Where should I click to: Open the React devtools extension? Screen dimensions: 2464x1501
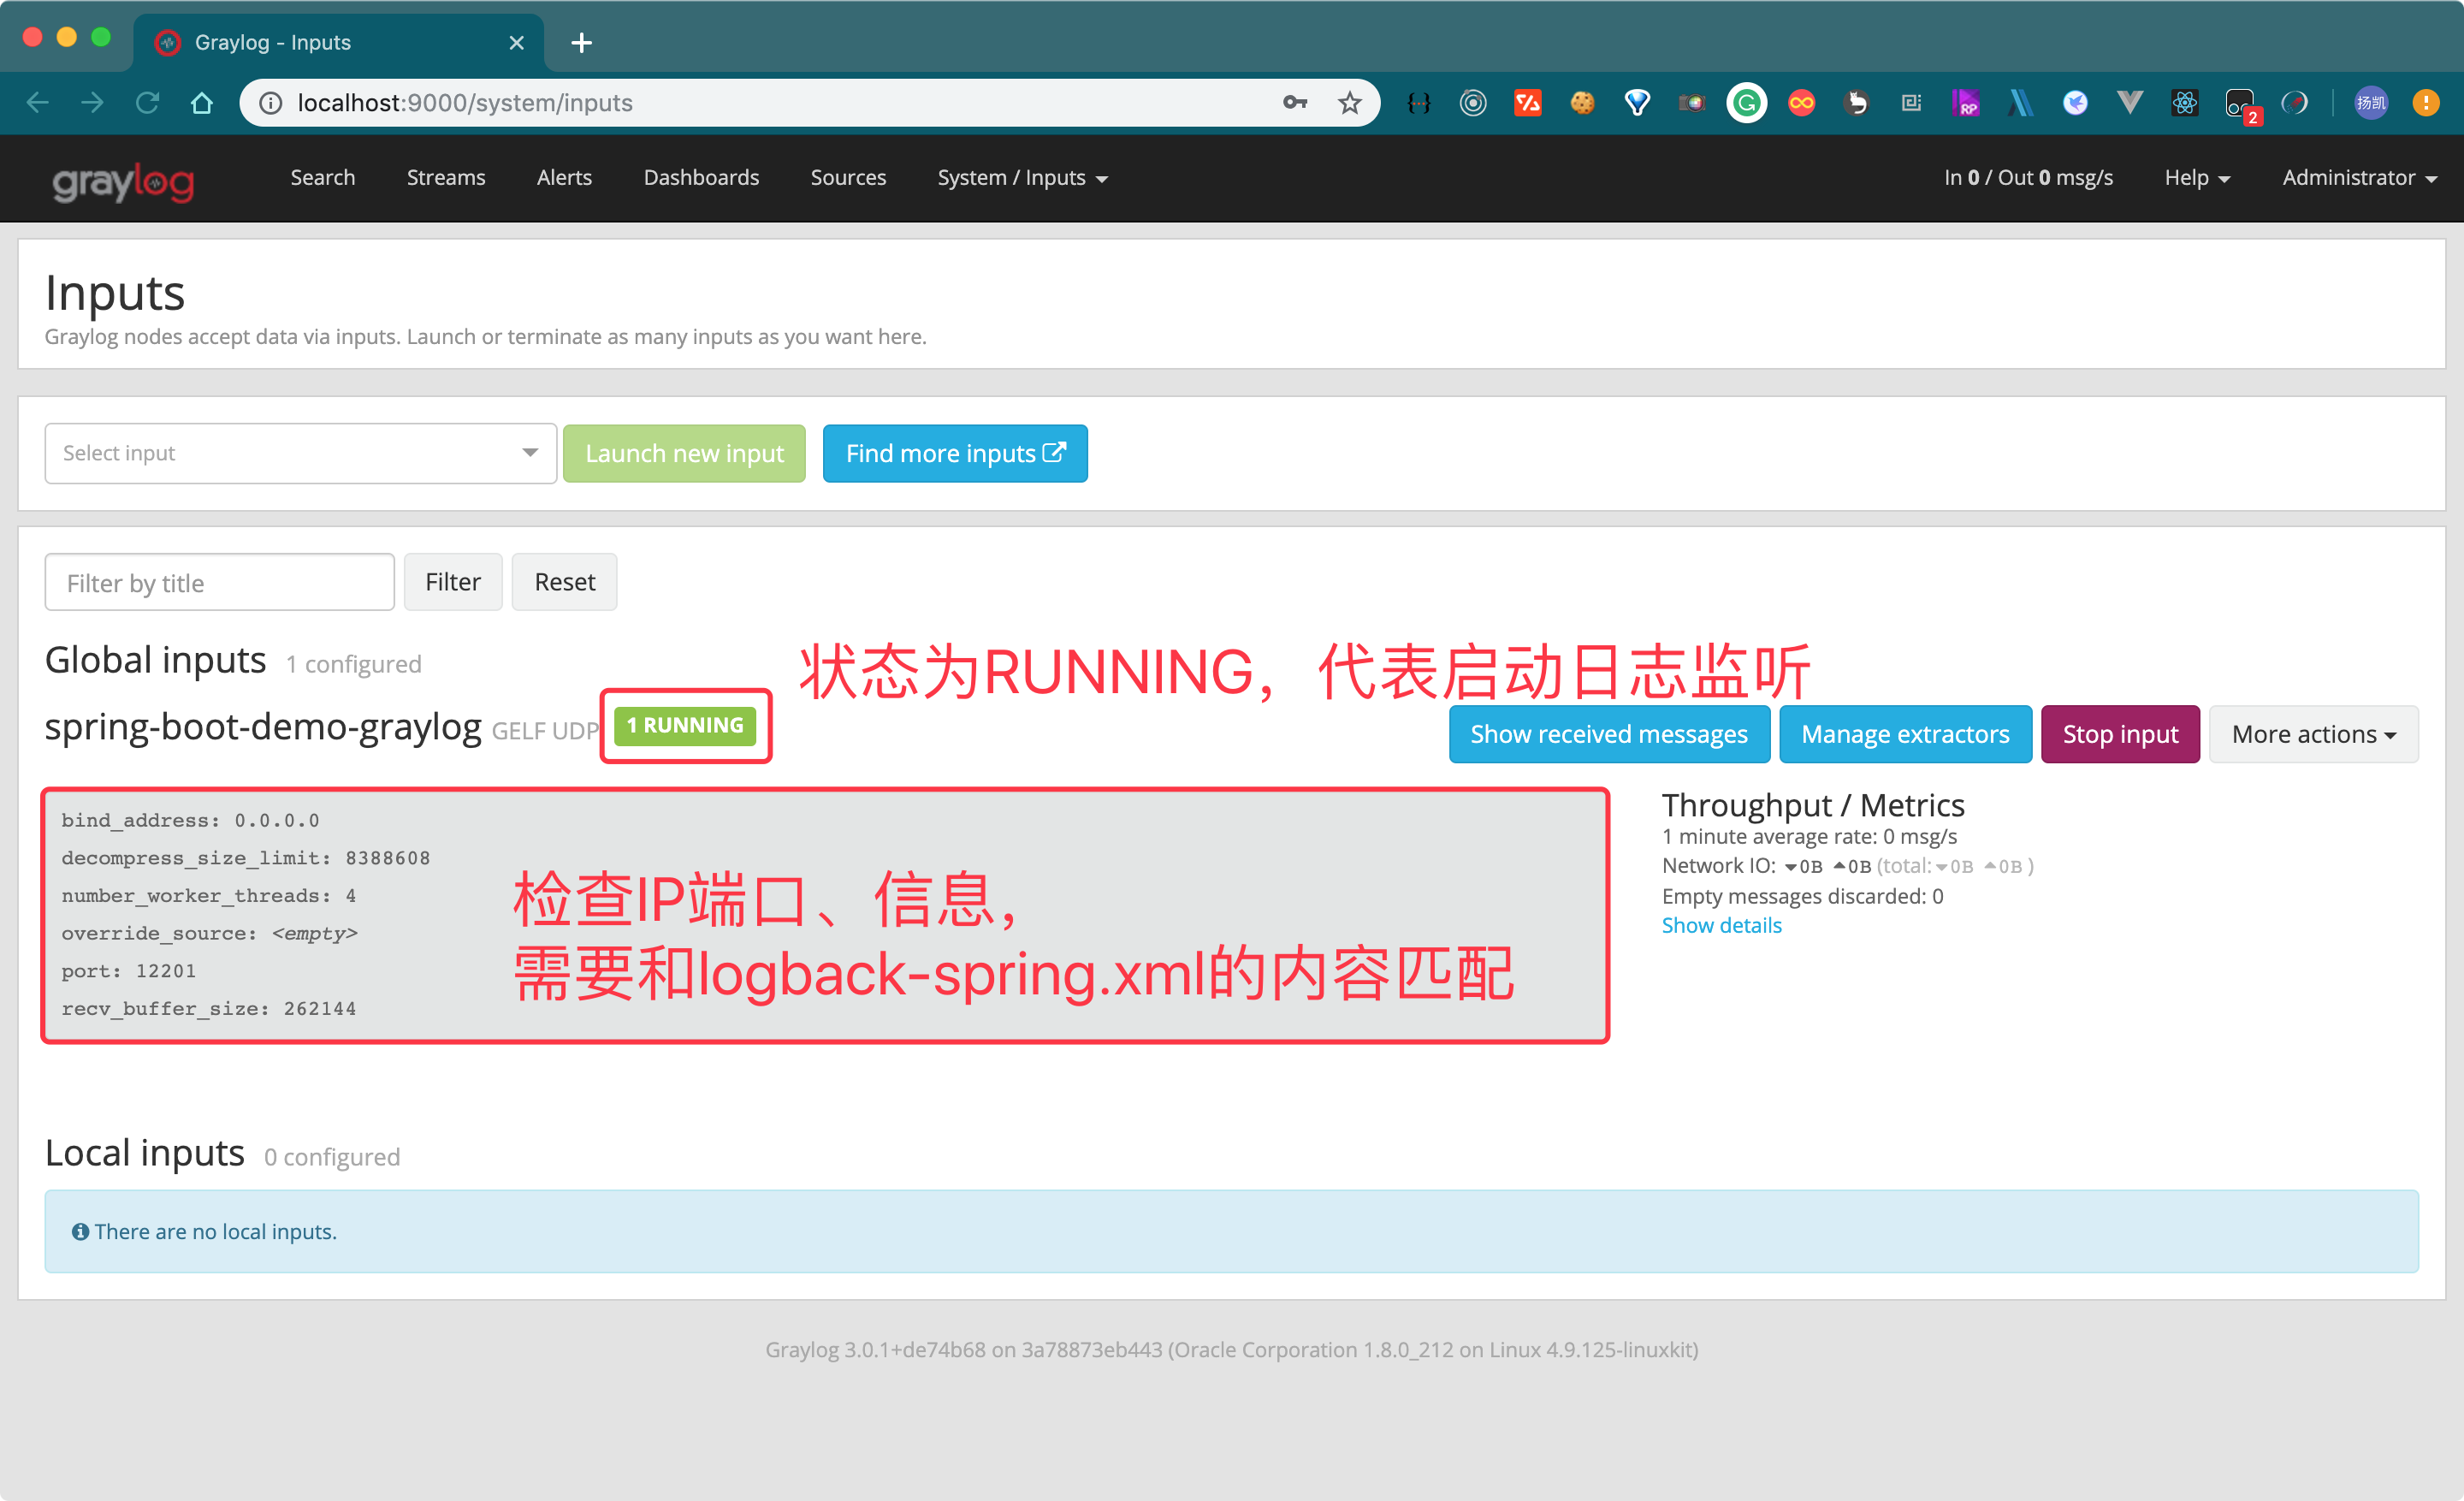coord(2185,103)
